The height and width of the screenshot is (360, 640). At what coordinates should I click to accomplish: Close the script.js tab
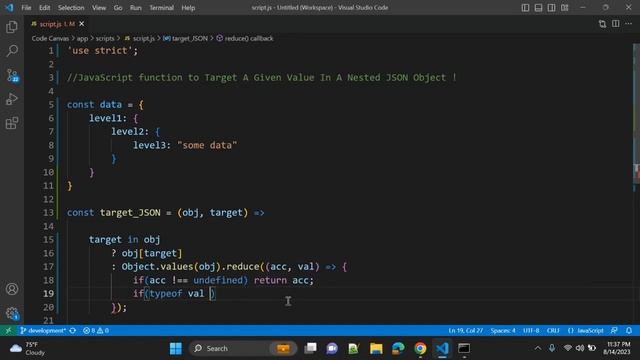coord(82,24)
